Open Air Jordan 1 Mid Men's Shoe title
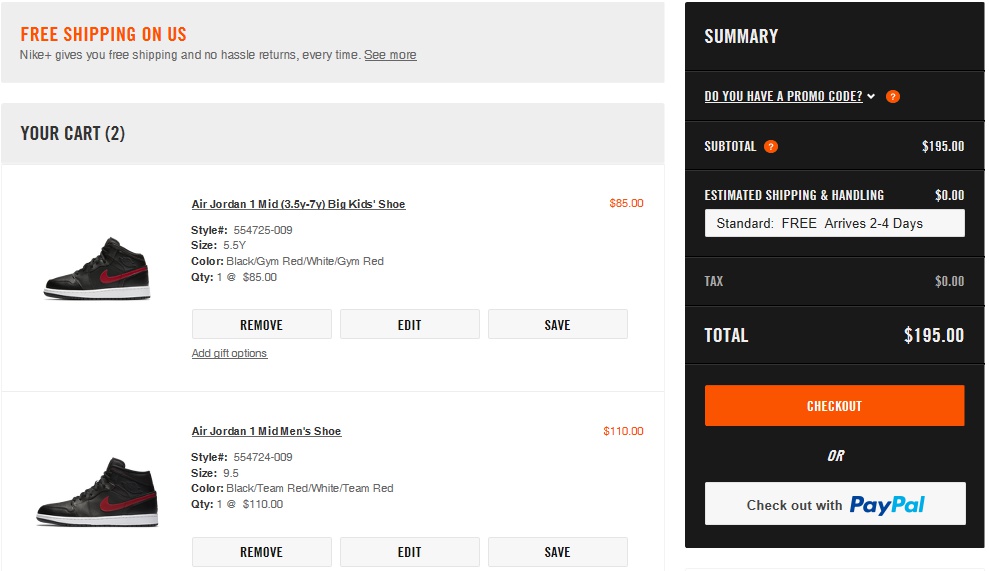Screen dimensions: 989x571 [266, 431]
